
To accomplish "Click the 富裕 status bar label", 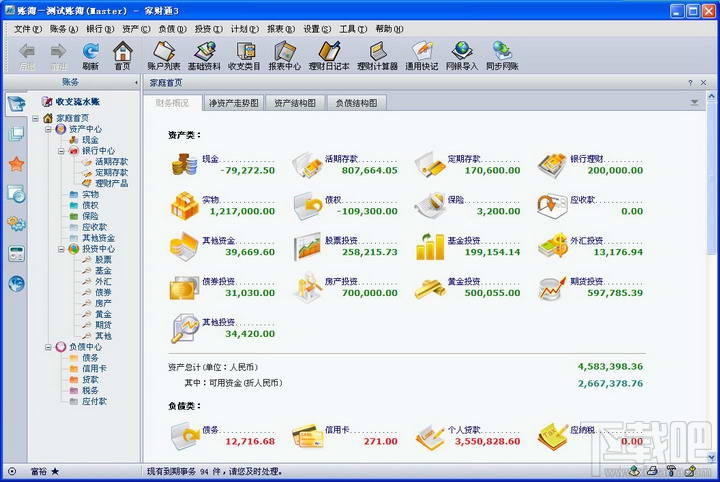I will point(38,471).
